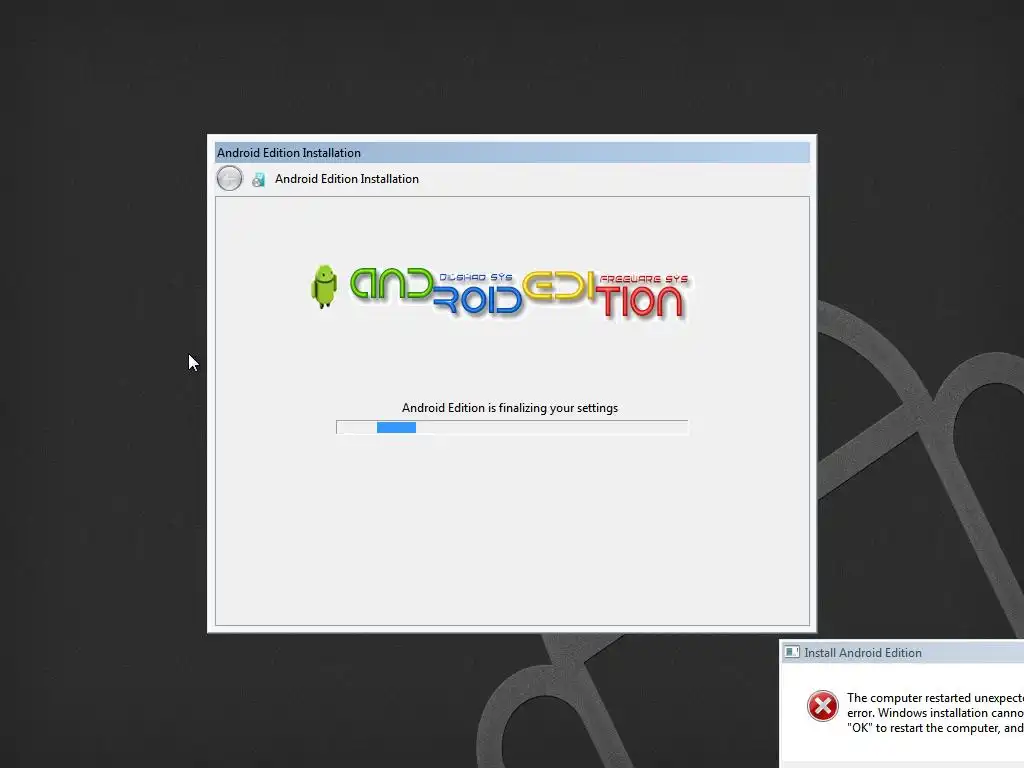Click the Install Android Edition dialog title
1024x768 pixels.
click(863, 652)
